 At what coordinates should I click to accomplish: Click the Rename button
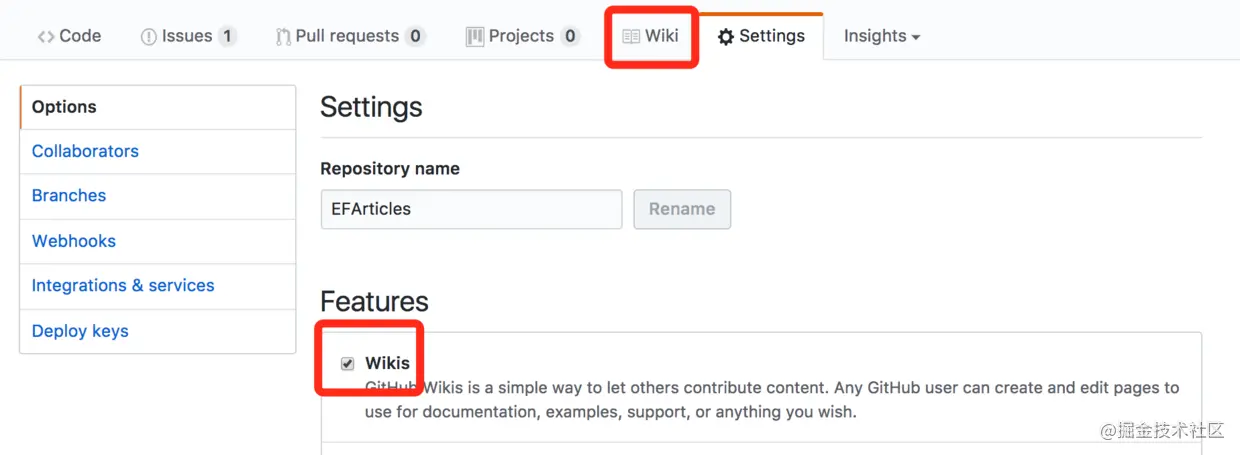tap(682, 209)
